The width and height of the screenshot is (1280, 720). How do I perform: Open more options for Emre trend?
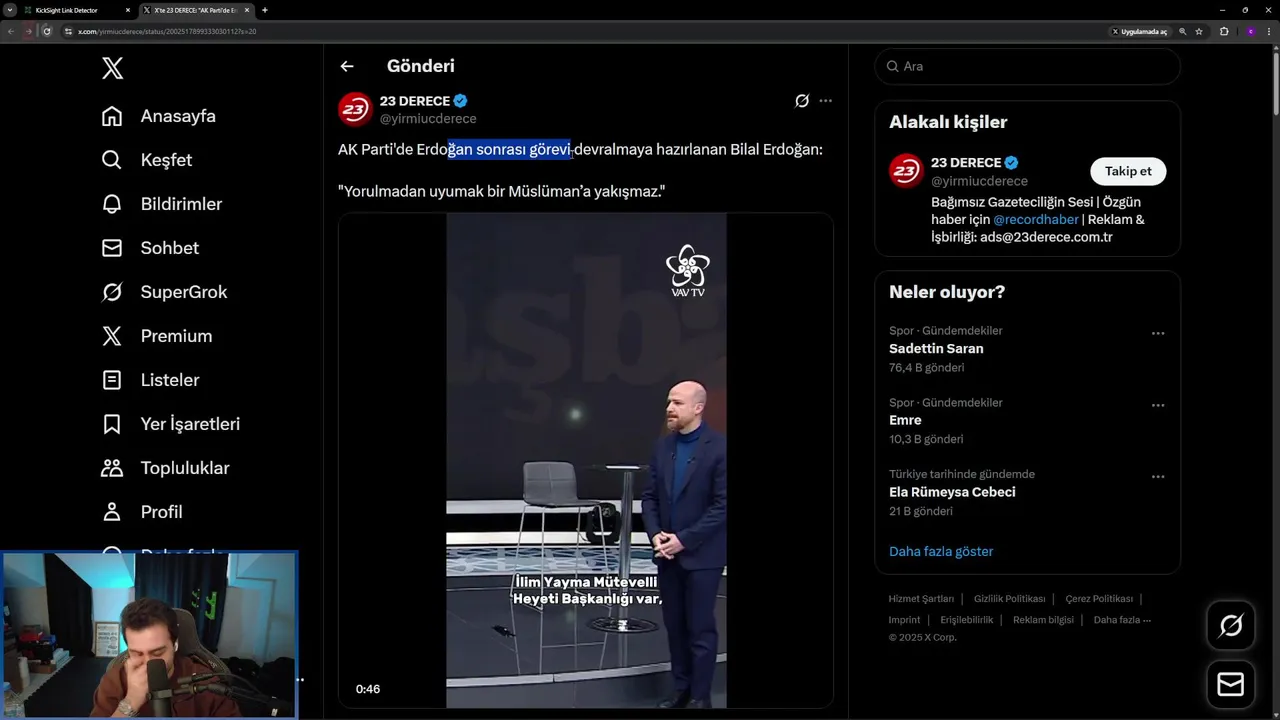[1158, 405]
